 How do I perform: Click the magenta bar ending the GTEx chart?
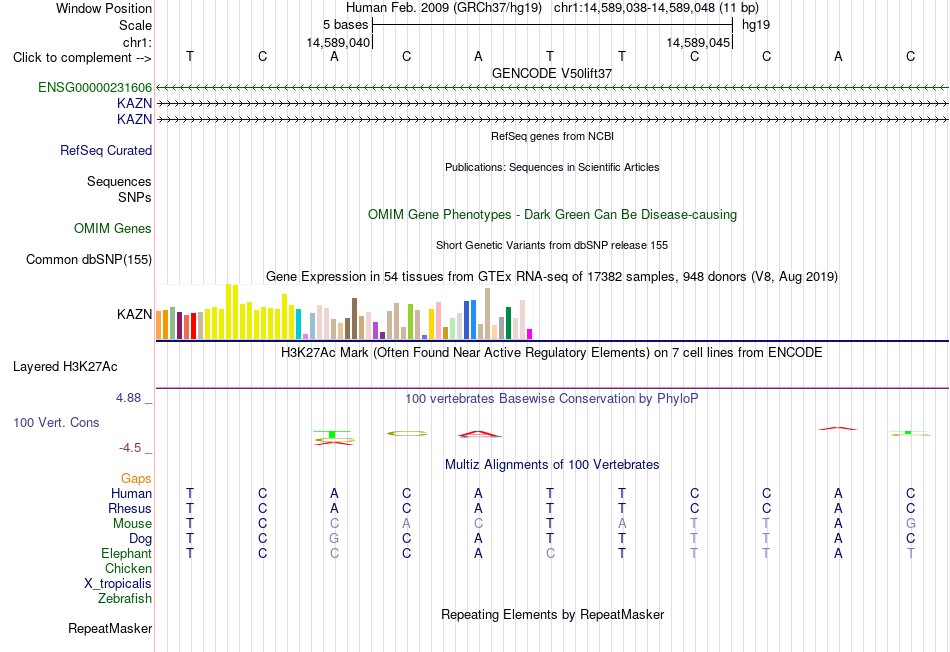pos(530,334)
